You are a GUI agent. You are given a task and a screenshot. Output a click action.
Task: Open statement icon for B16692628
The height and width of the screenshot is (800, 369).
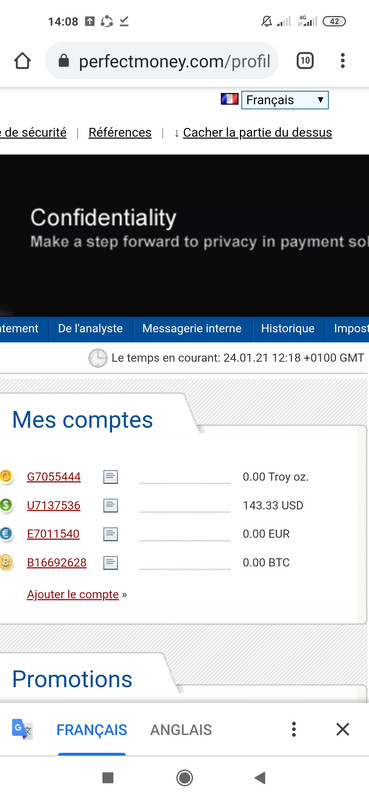[110, 563]
